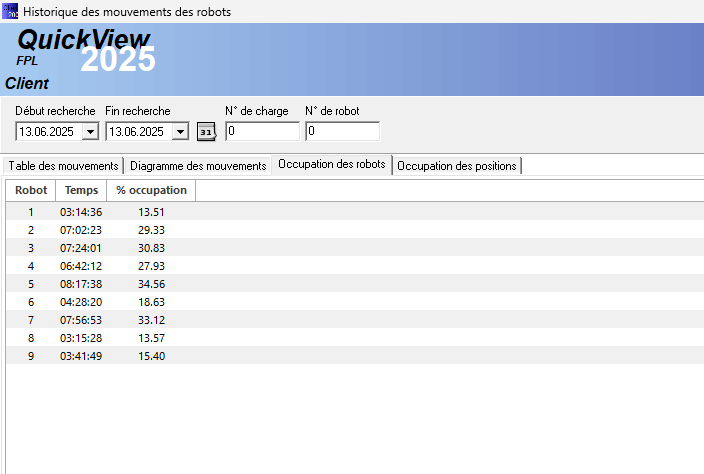
Task: Open the Début recherche date dropdown arrow
Action: 90,132
